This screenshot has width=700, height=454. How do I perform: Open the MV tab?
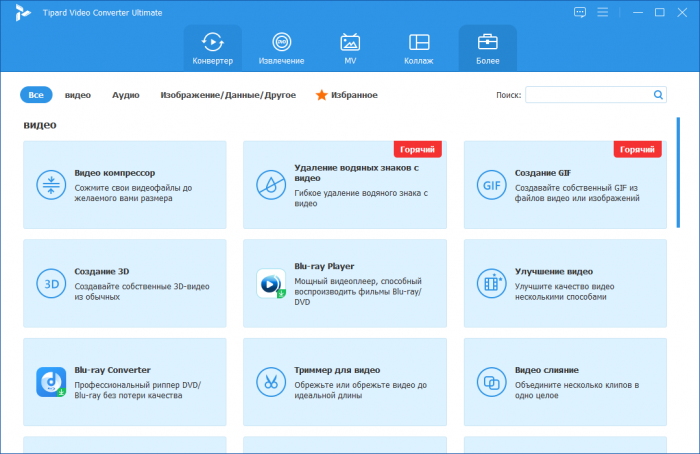(350, 49)
